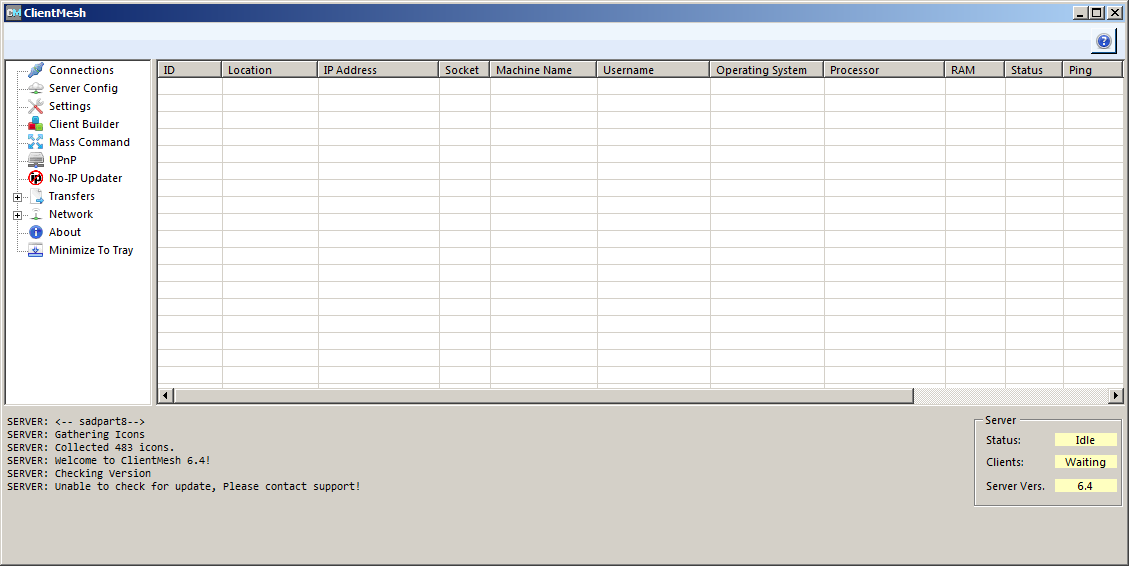Click the UPnP icon in the sidebar

(36, 160)
